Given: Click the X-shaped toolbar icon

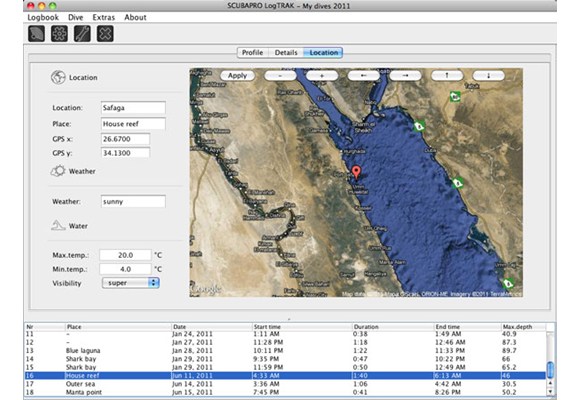Looking at the screenshot, I should click(105, 34).
